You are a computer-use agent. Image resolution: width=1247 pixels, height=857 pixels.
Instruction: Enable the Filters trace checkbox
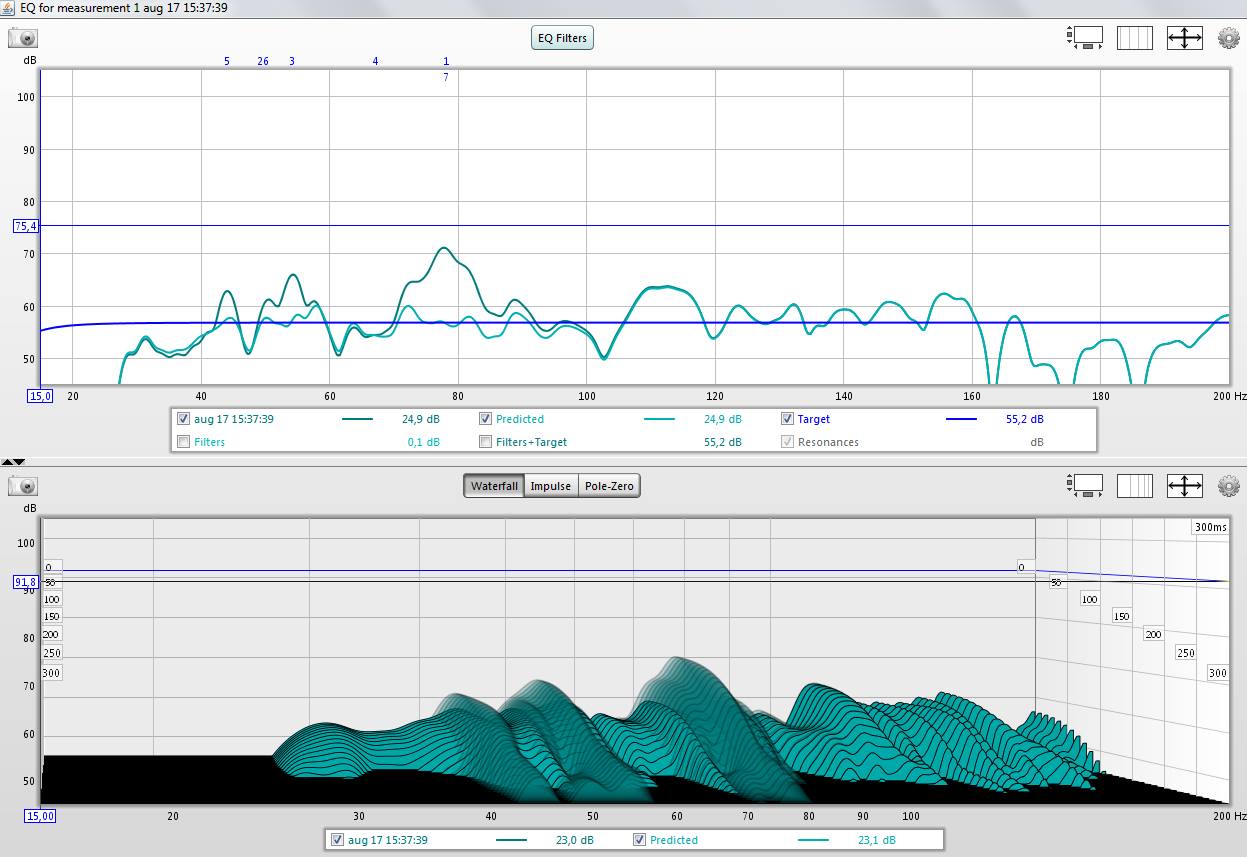tap(183, 442)
